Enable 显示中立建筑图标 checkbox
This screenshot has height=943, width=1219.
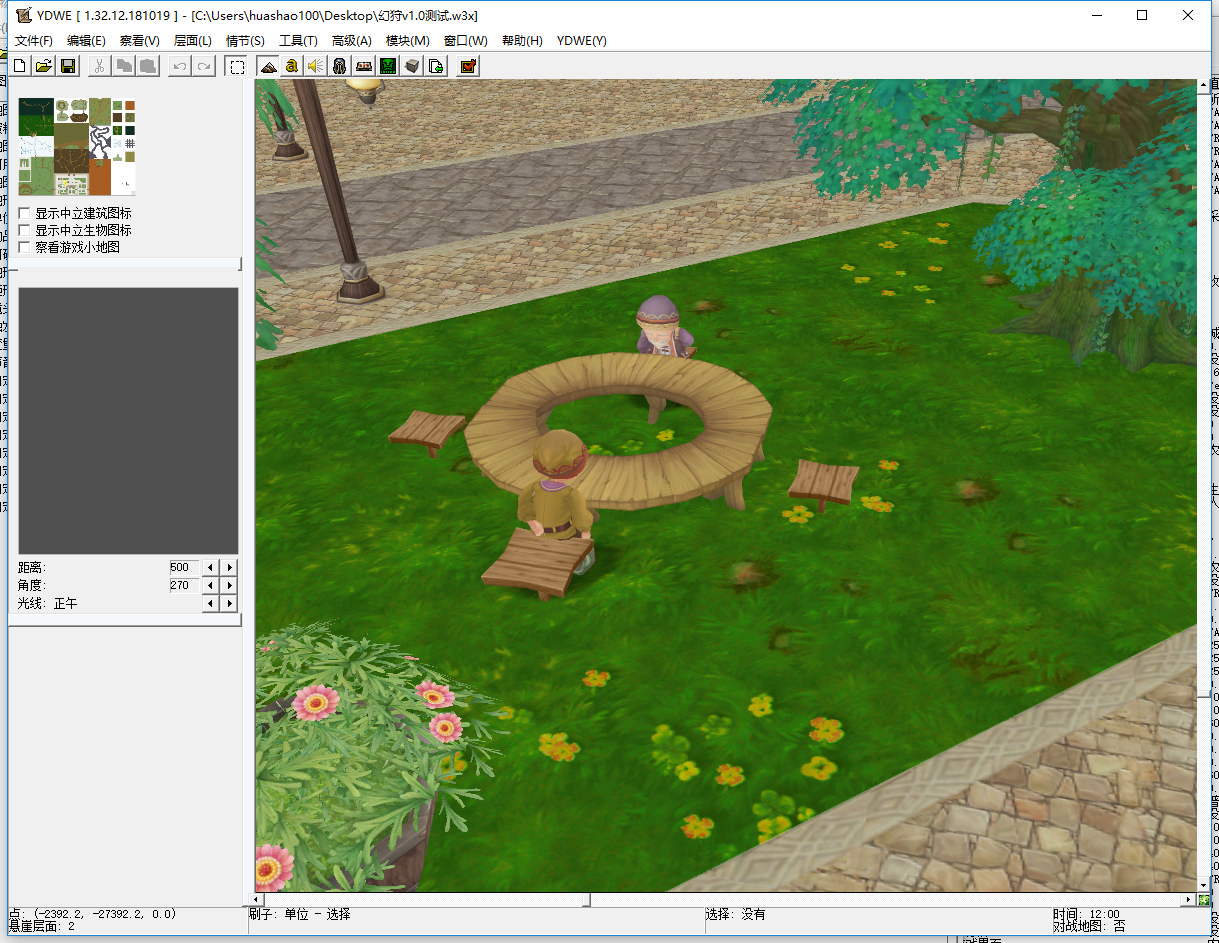[x=25, y=213]
